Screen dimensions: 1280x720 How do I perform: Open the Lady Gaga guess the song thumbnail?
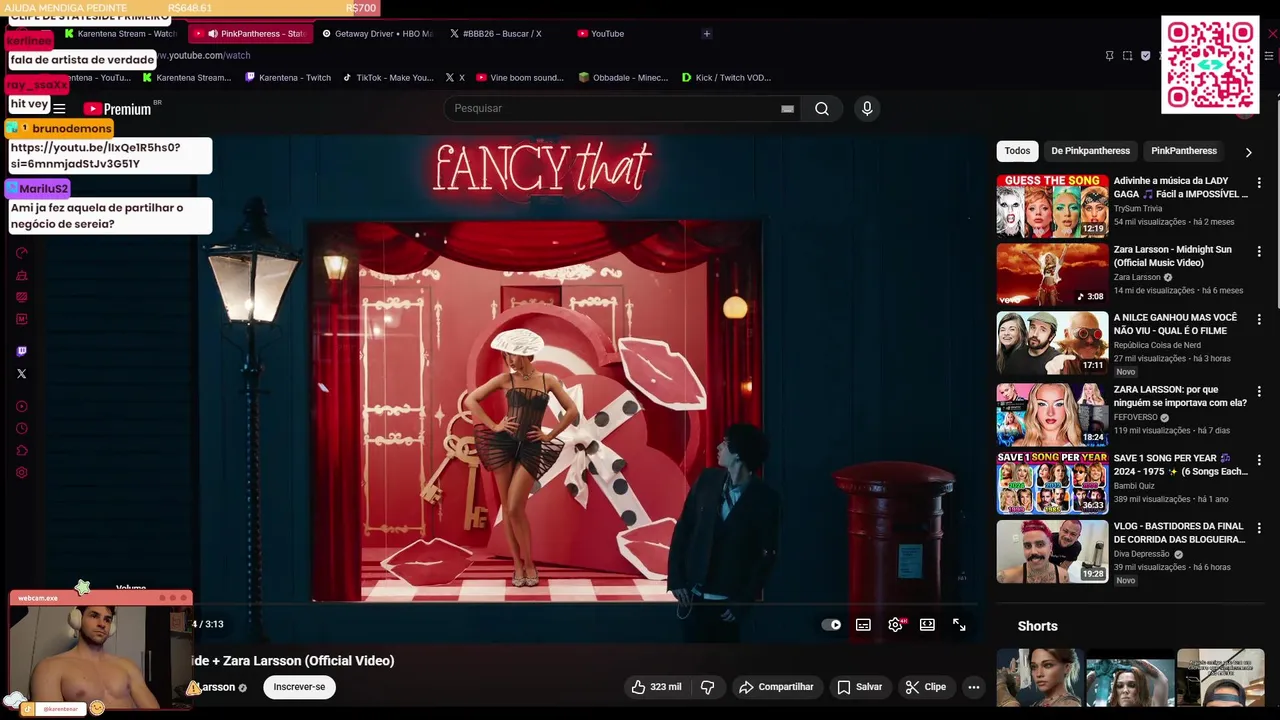click(1052, 206)
